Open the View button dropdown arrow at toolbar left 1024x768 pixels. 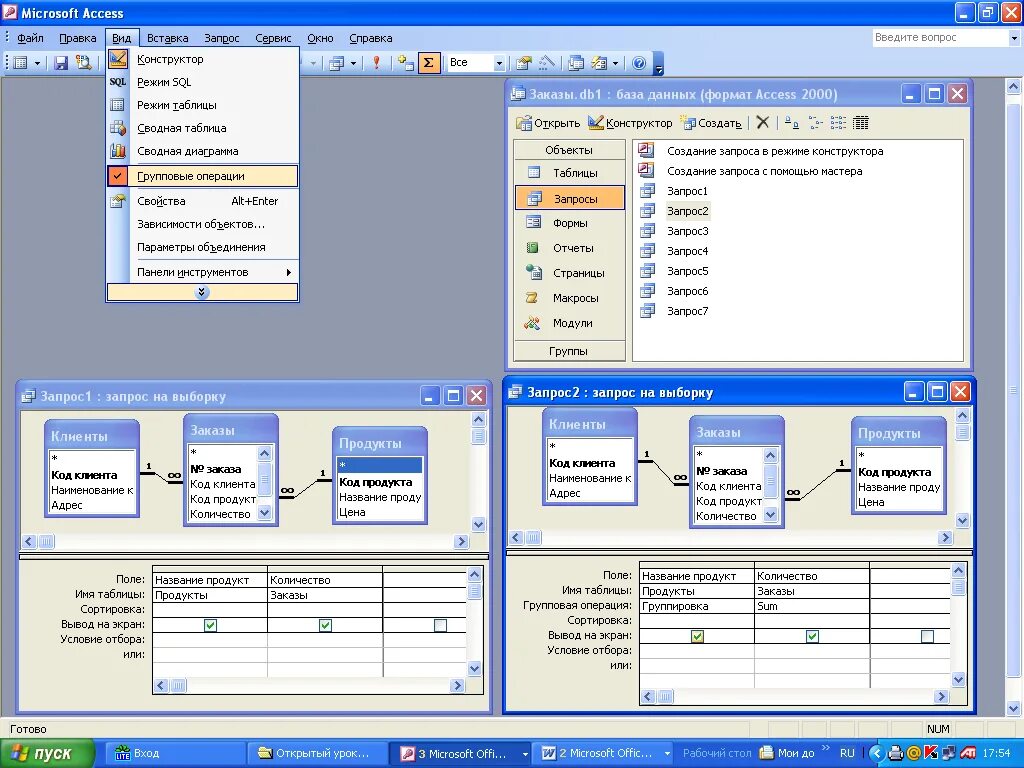click(37, 63)
